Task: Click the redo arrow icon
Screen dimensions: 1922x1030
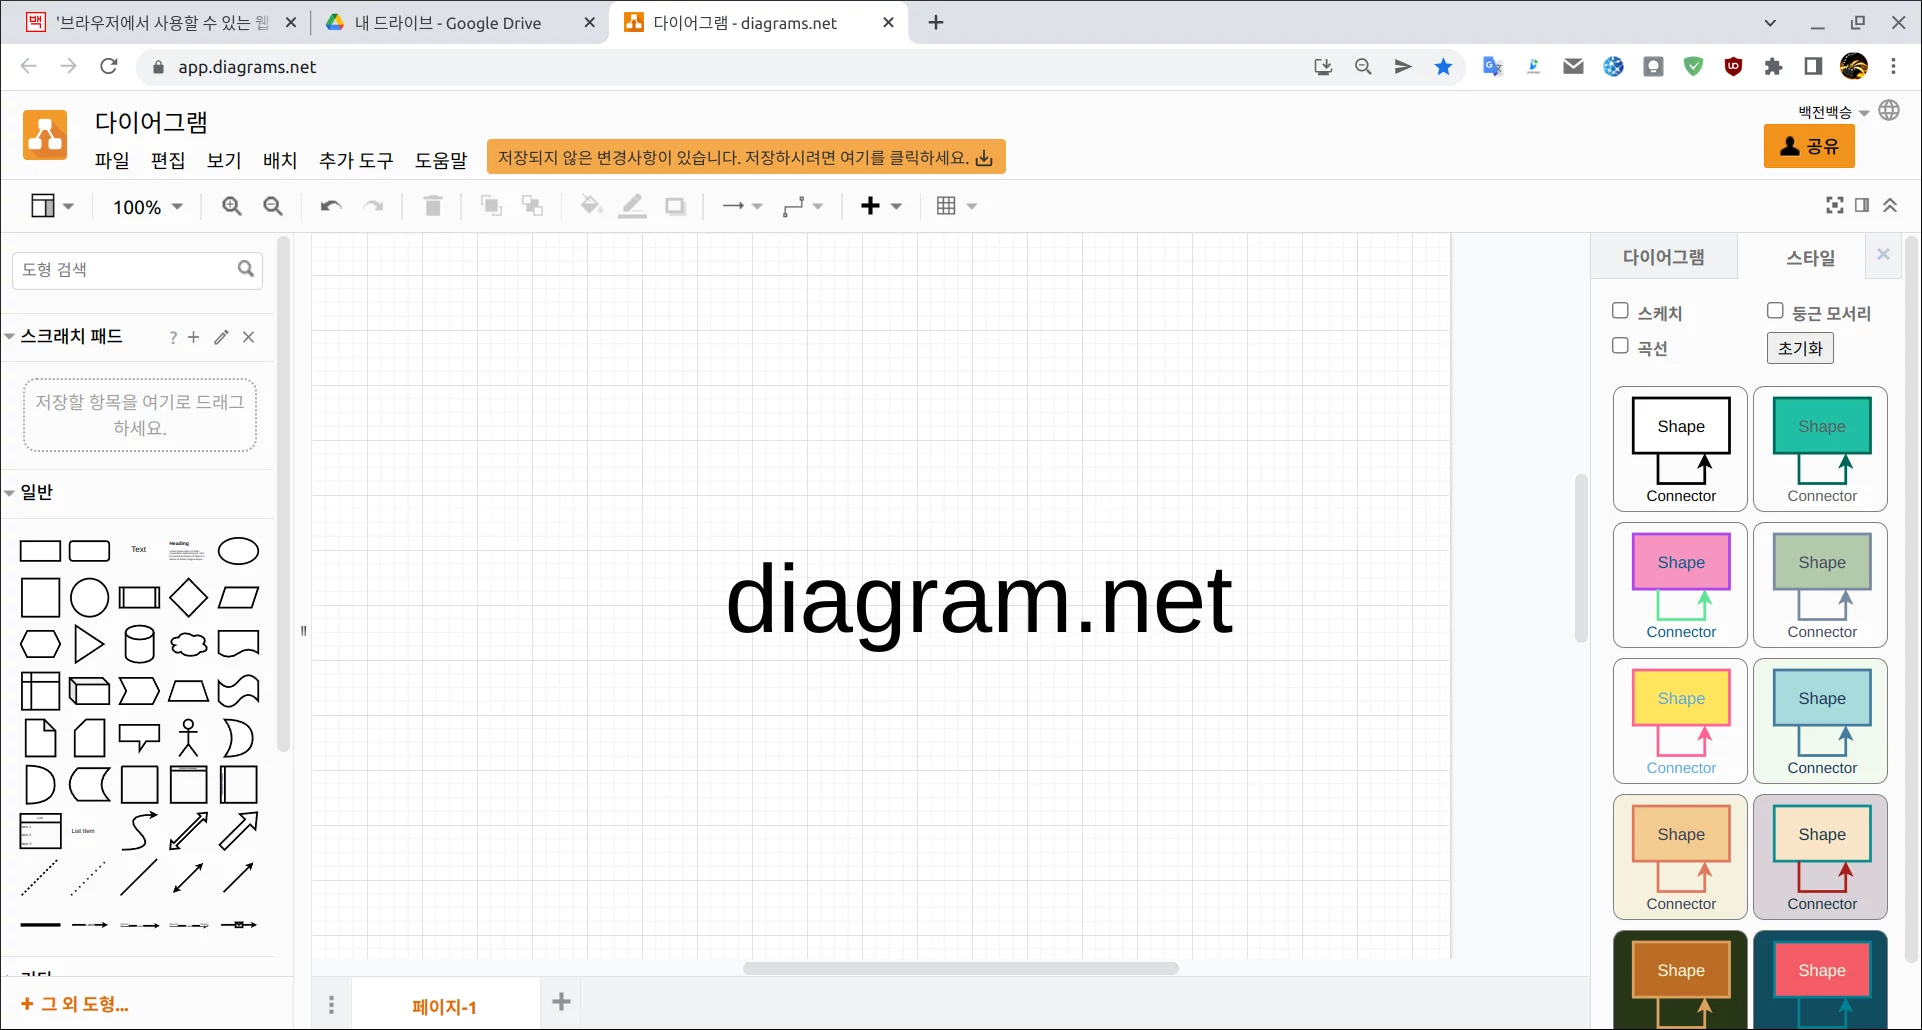Action: tap(374, 206)
